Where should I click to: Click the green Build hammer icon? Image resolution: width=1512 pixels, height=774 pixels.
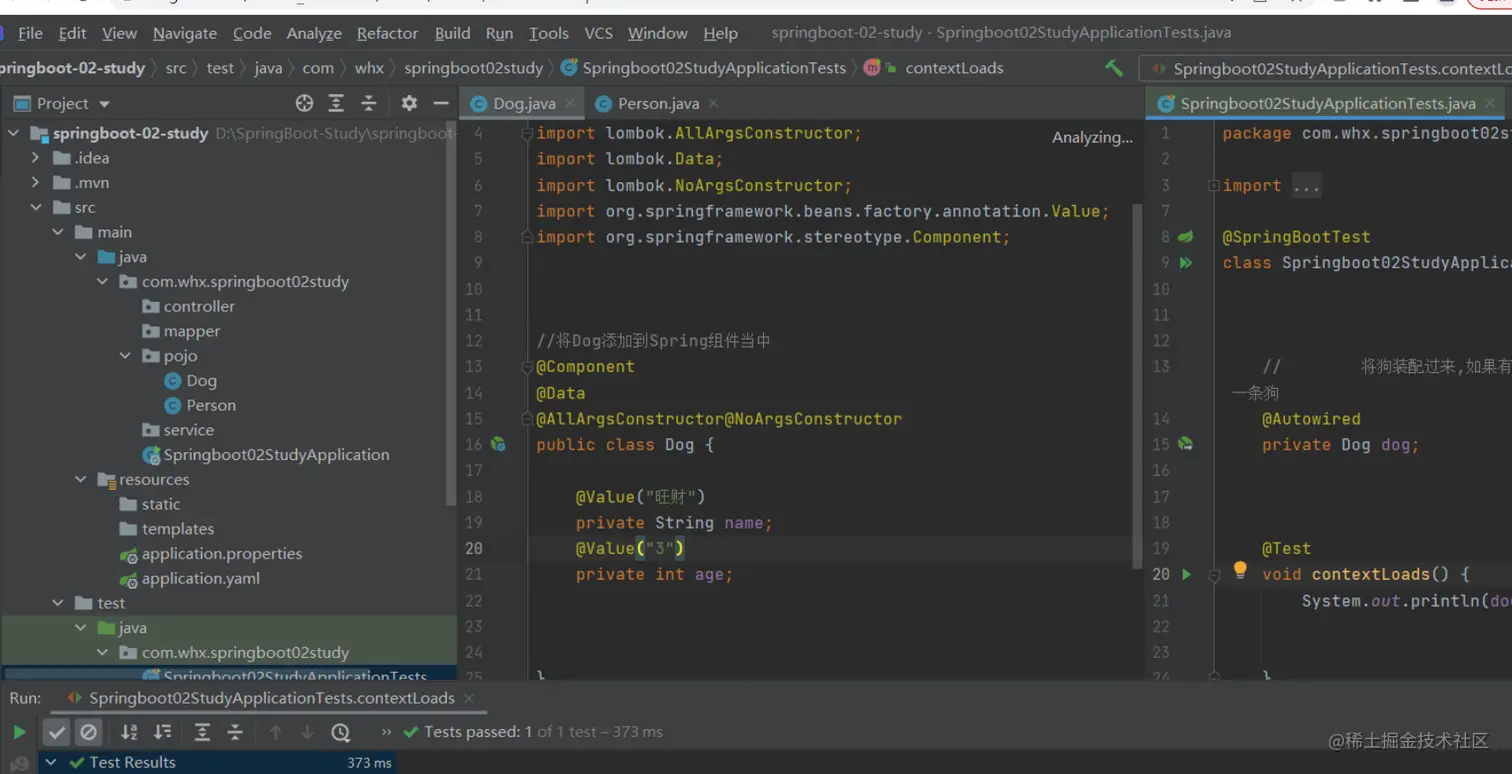(x=1113, y=68)
